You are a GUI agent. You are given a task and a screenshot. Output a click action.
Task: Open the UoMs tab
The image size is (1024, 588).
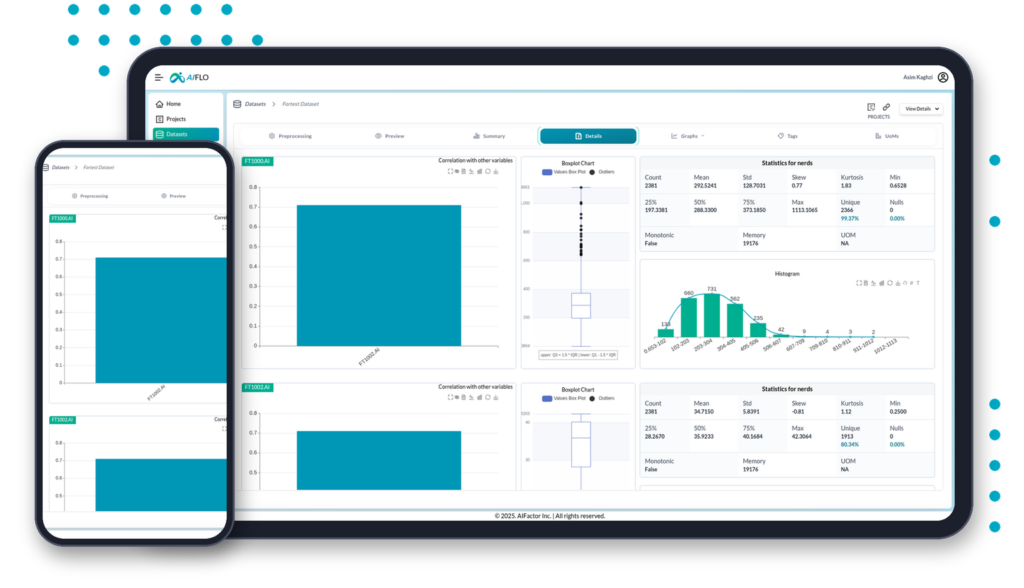click(887, 136)
